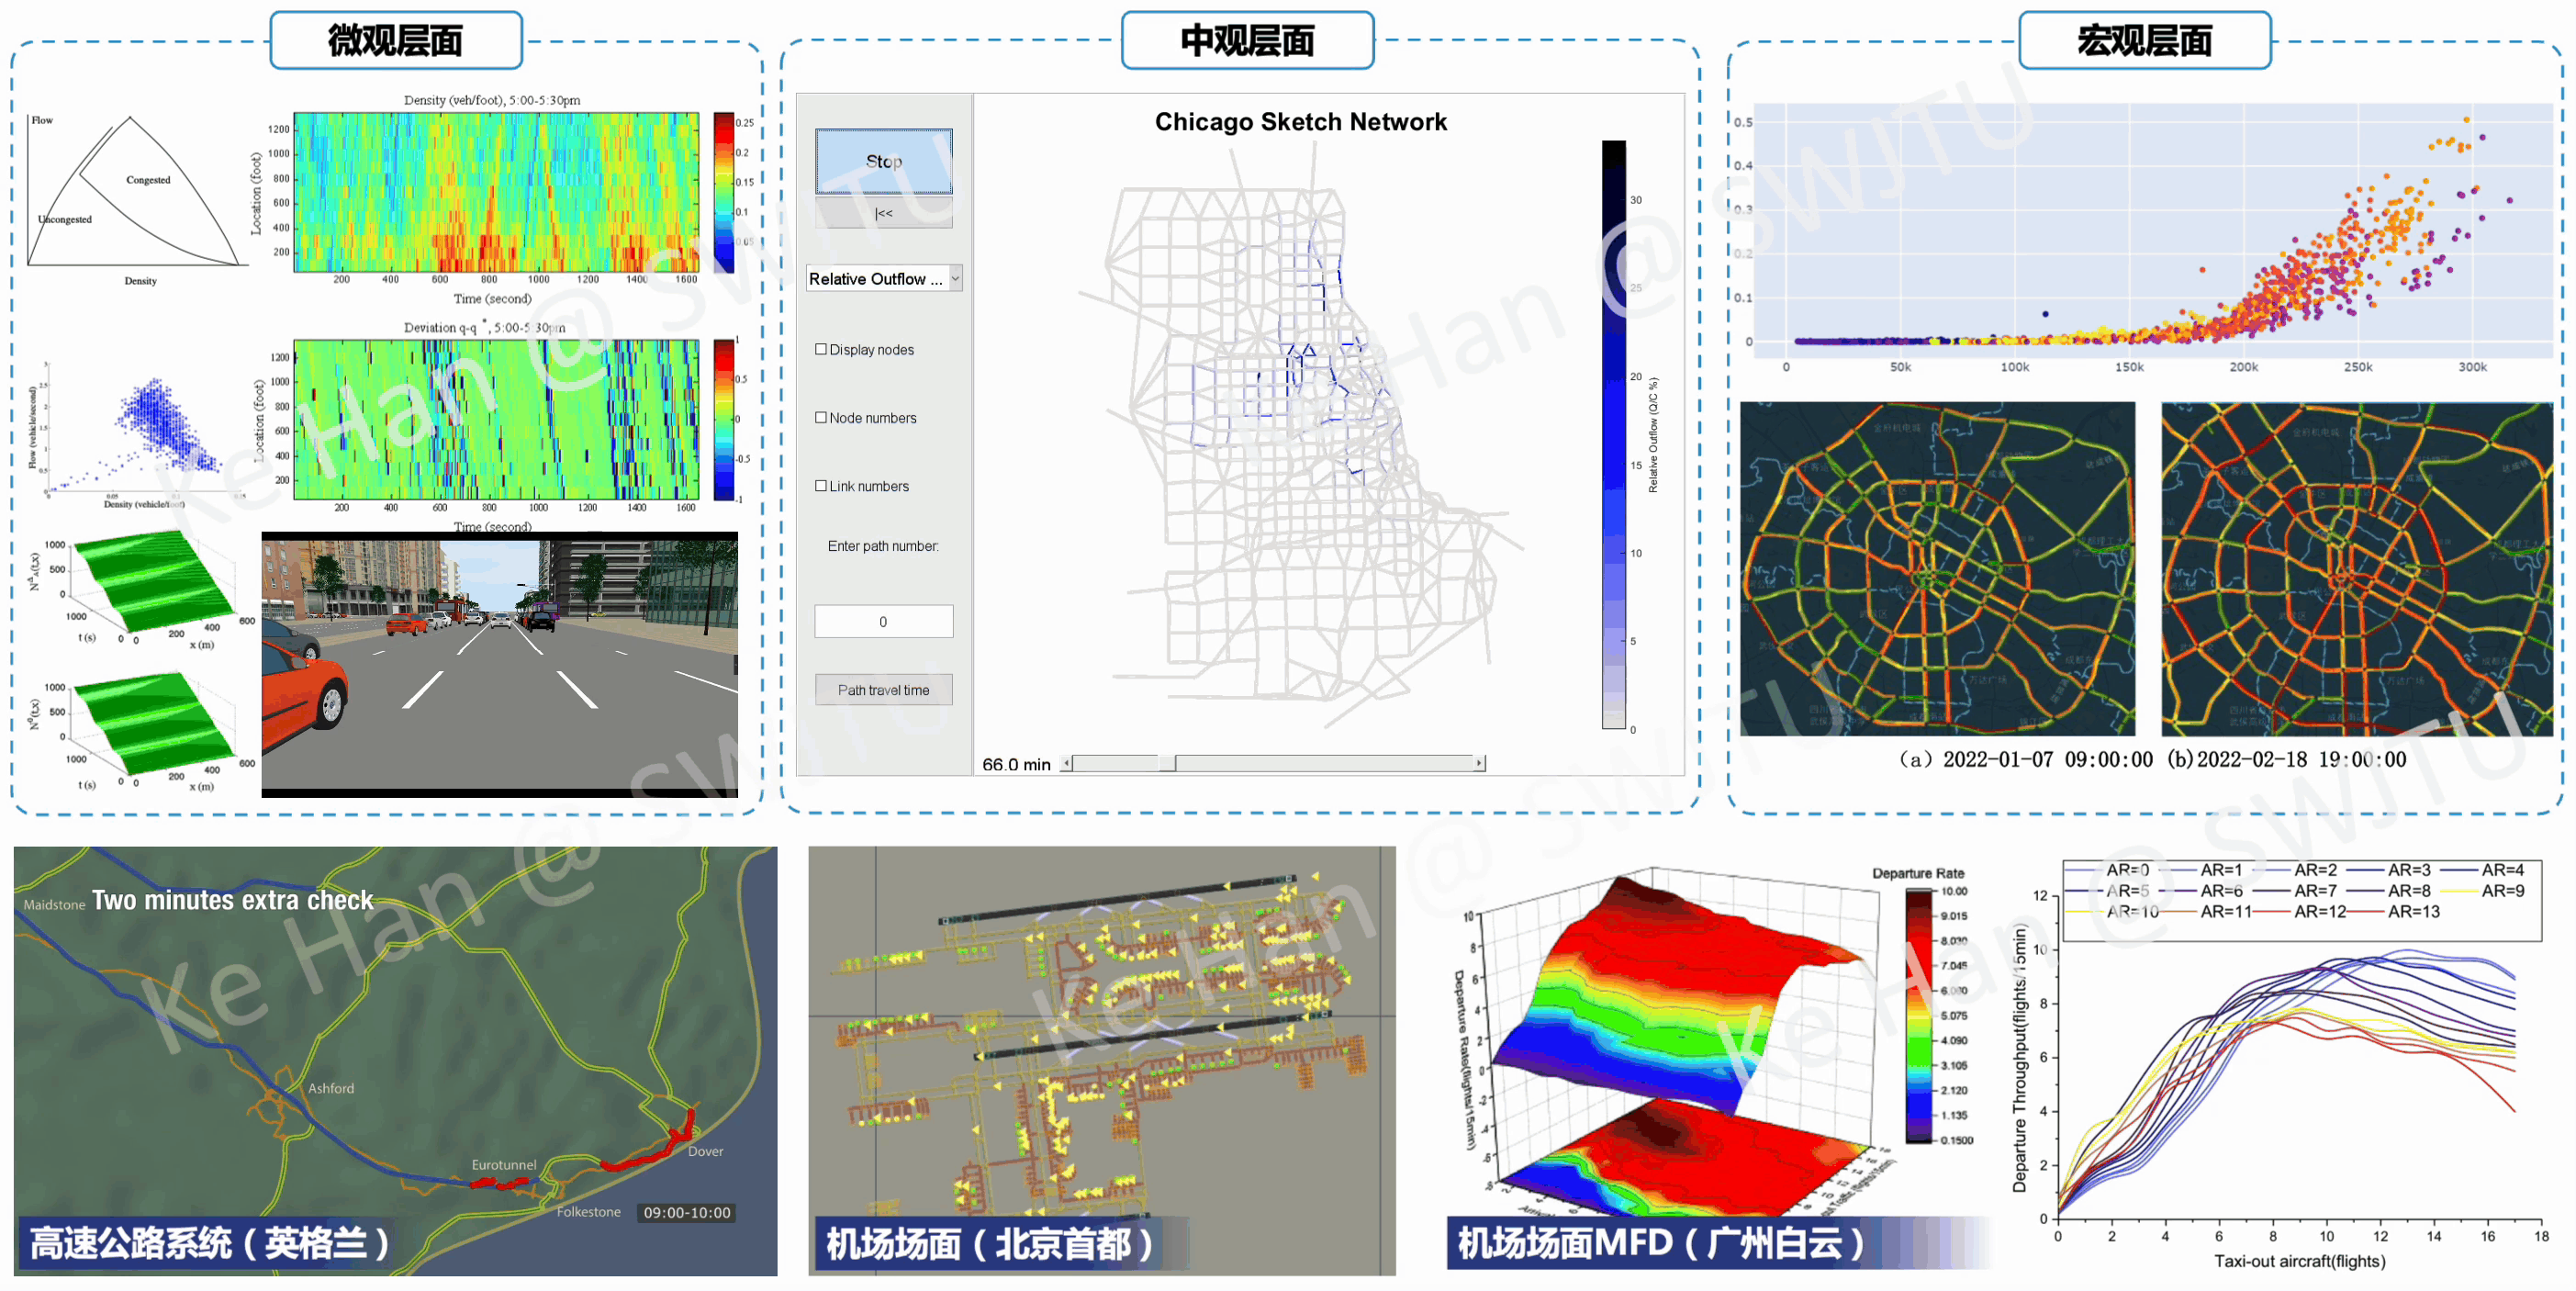Click the Stop button

click(x=883, y=161)
